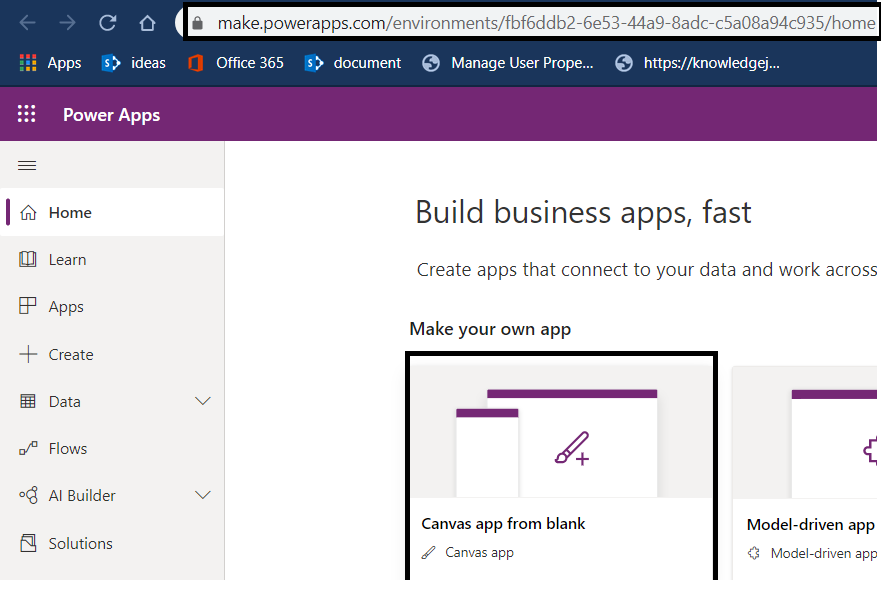Open Apps in the left navigation
The height and width of the screenshot is (589, 881).
coord(112,307)
